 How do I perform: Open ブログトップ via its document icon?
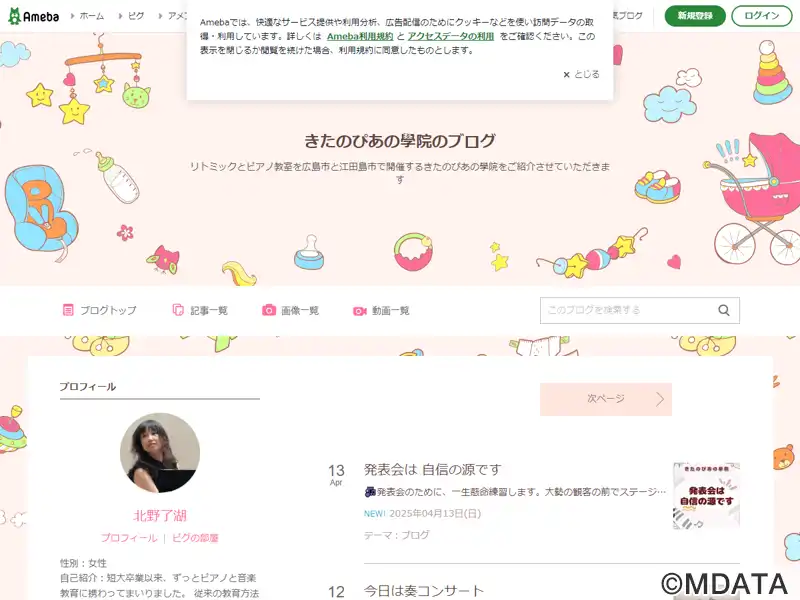[x=68, y=310]
